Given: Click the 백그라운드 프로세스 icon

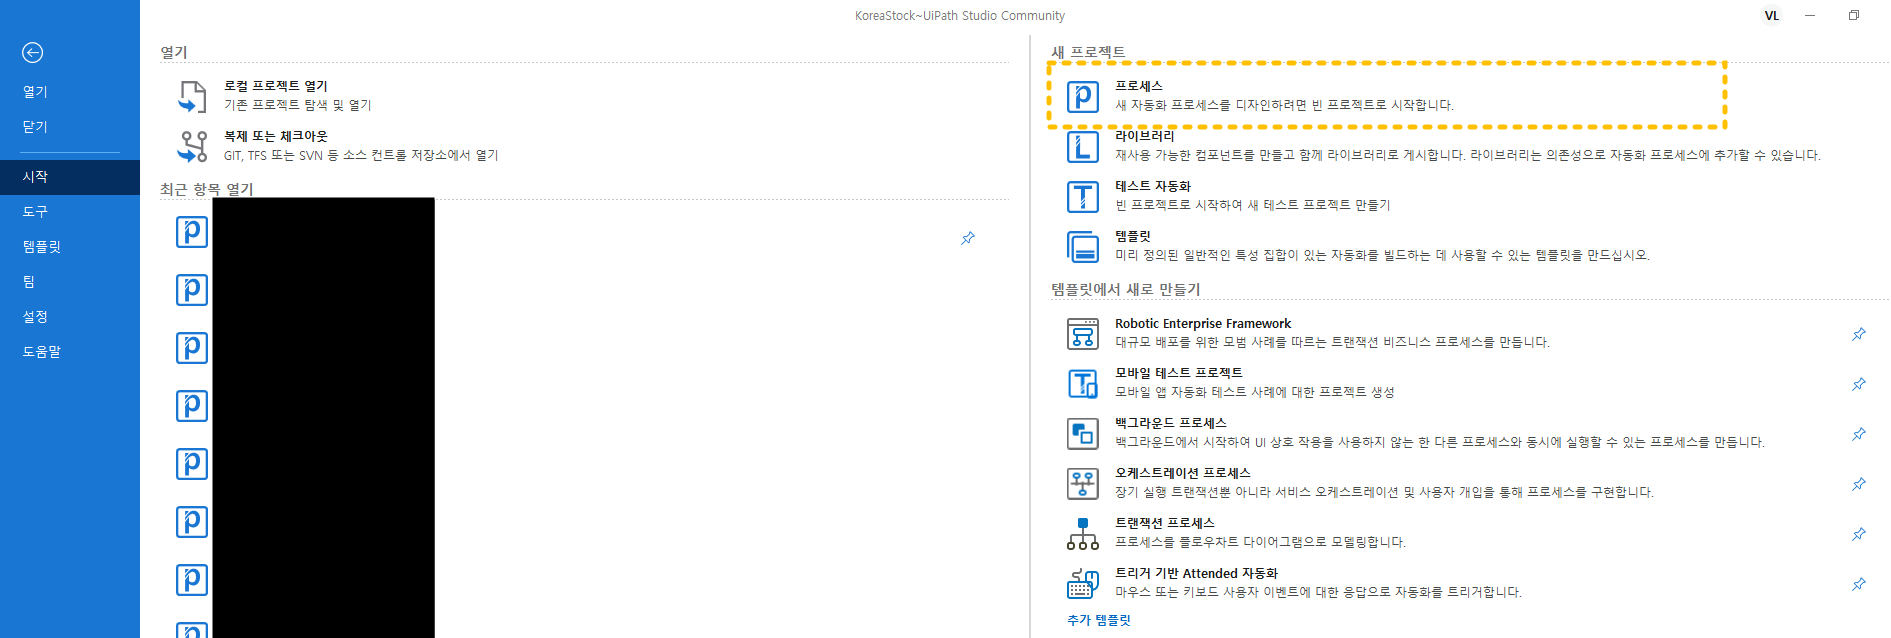Looking at the screenshot, I should click(1083, 434).
